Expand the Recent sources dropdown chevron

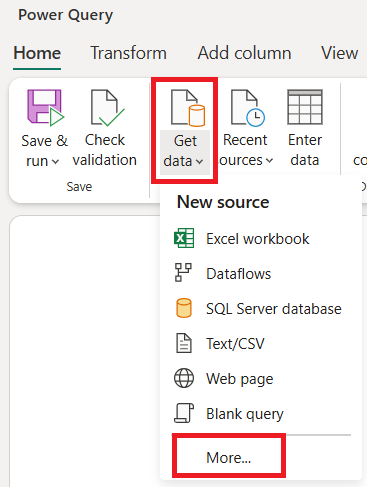269,161
